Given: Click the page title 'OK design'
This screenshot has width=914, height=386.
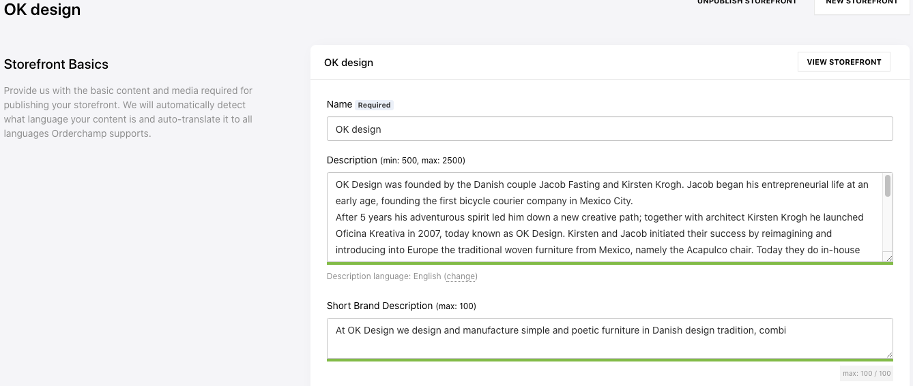Looking at the screenshot, I should (42, 9).
